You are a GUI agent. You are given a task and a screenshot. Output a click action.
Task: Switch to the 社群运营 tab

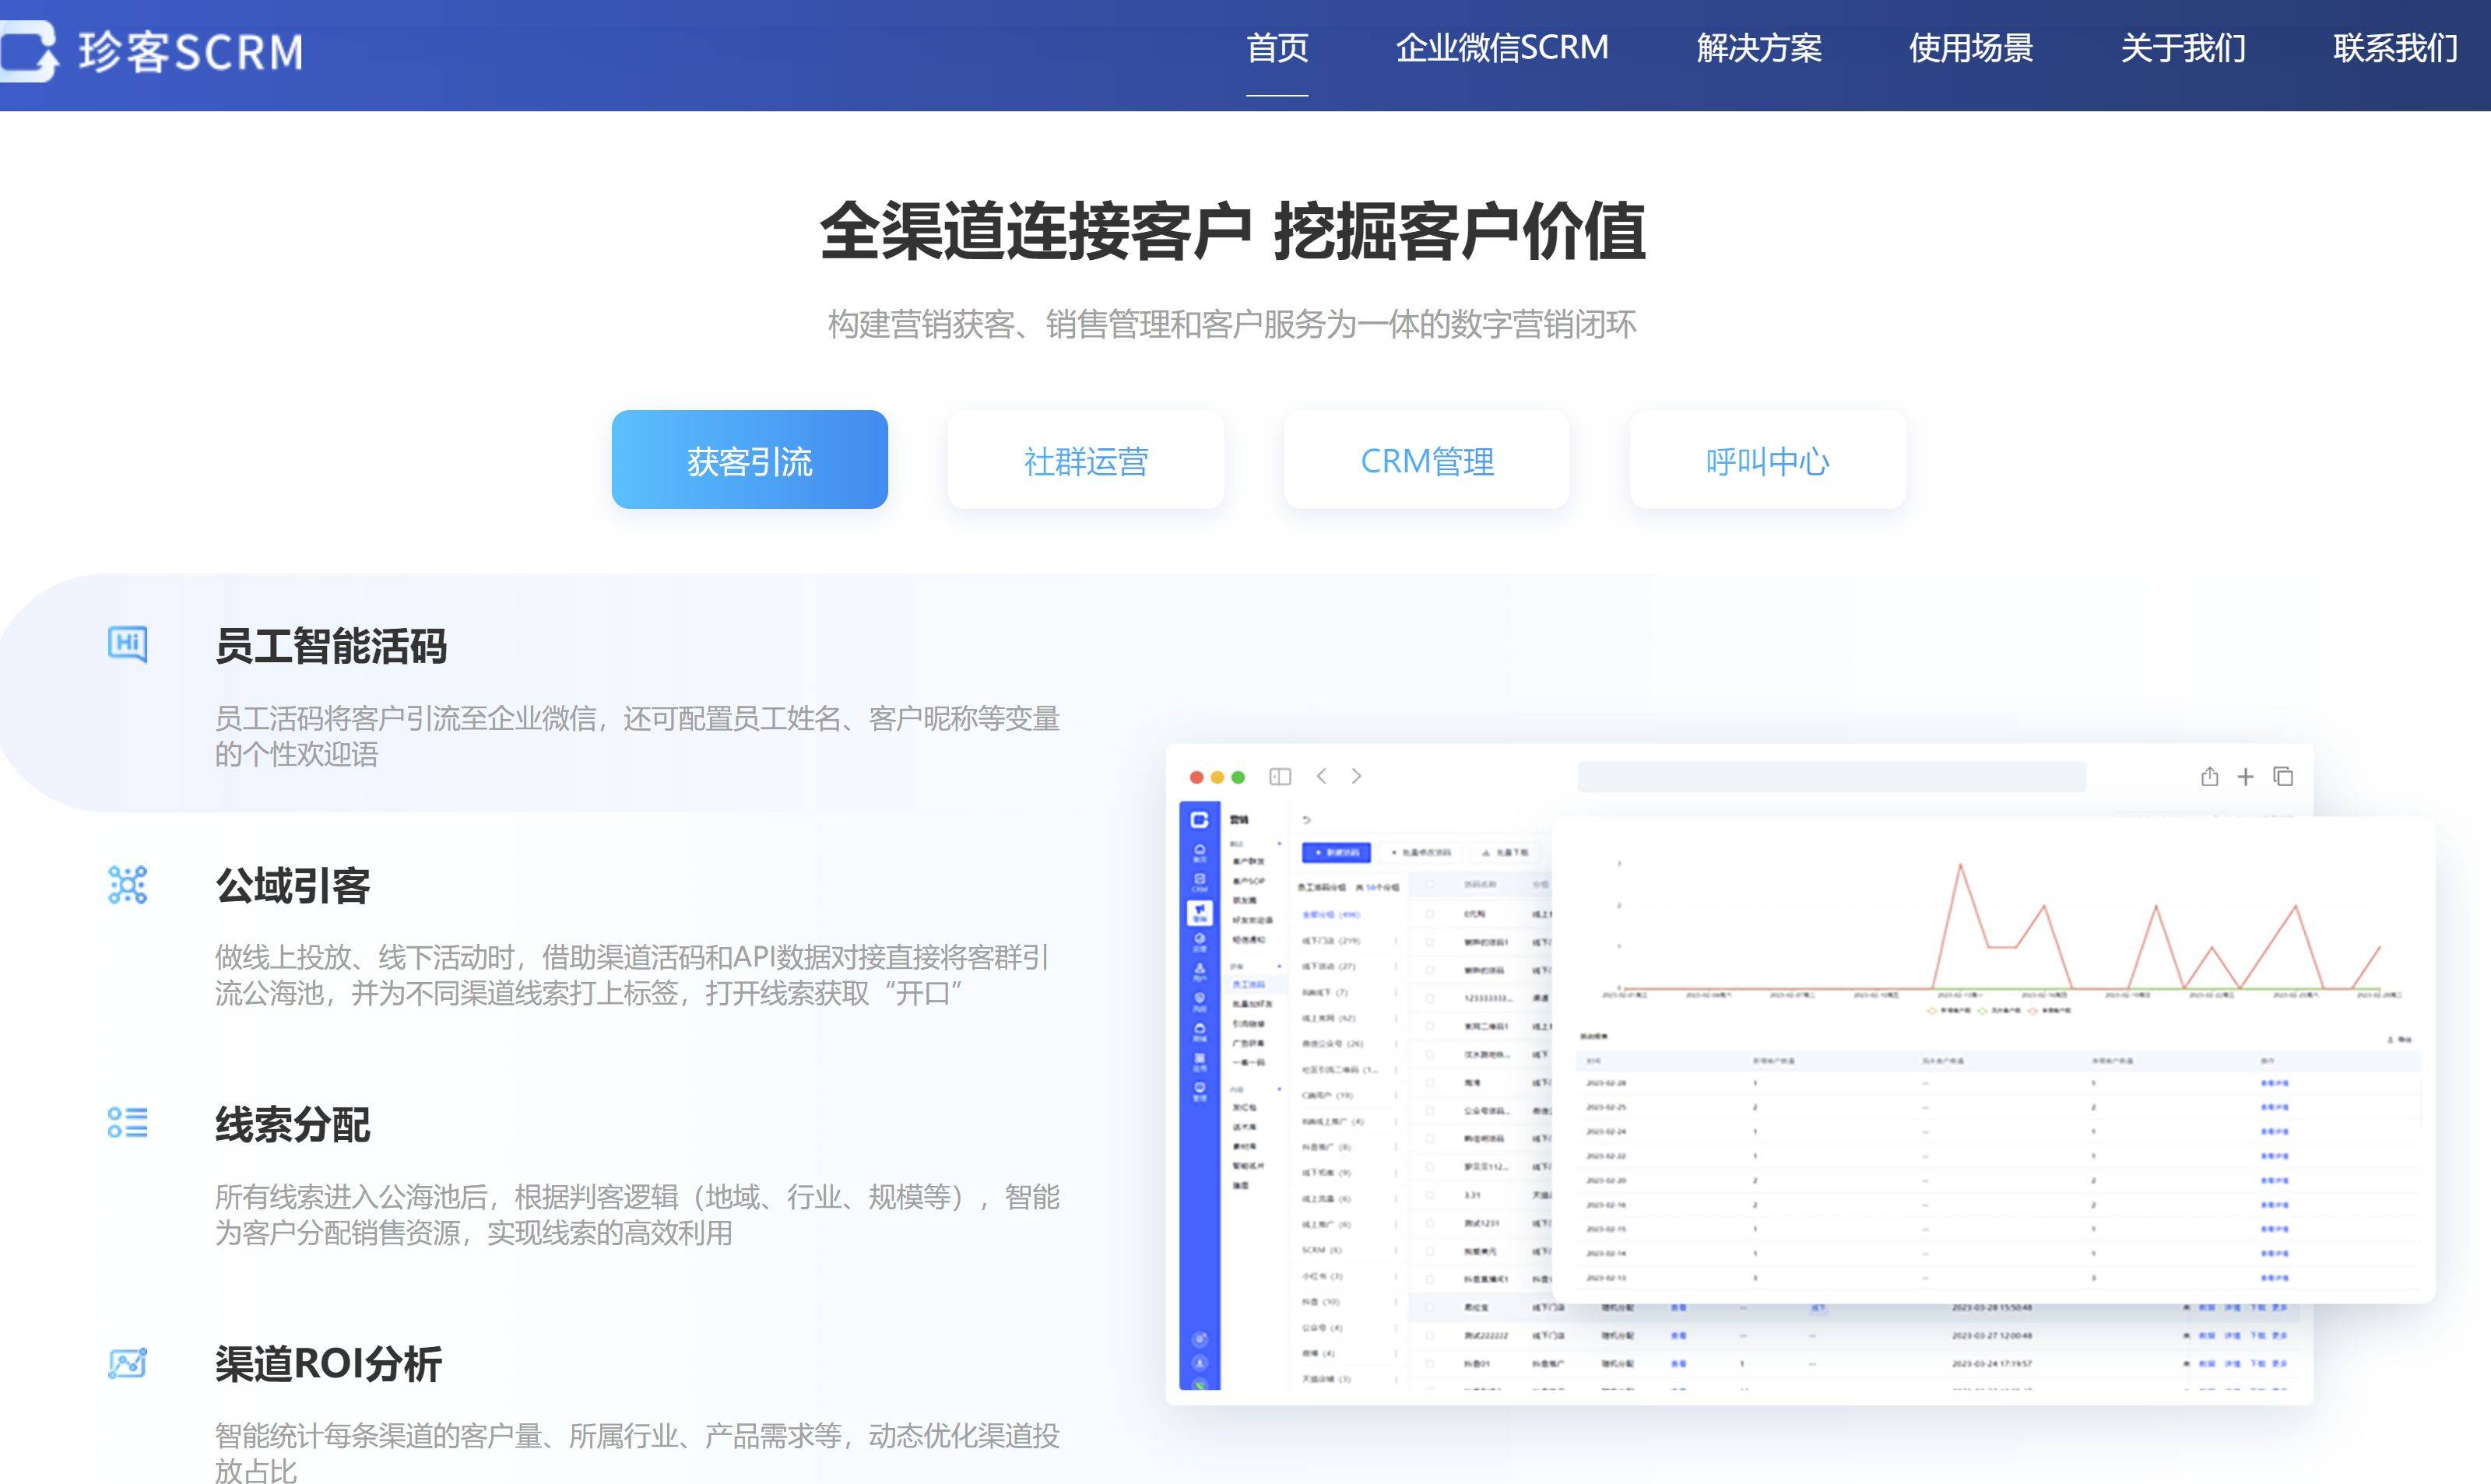tap(1086, 460)
